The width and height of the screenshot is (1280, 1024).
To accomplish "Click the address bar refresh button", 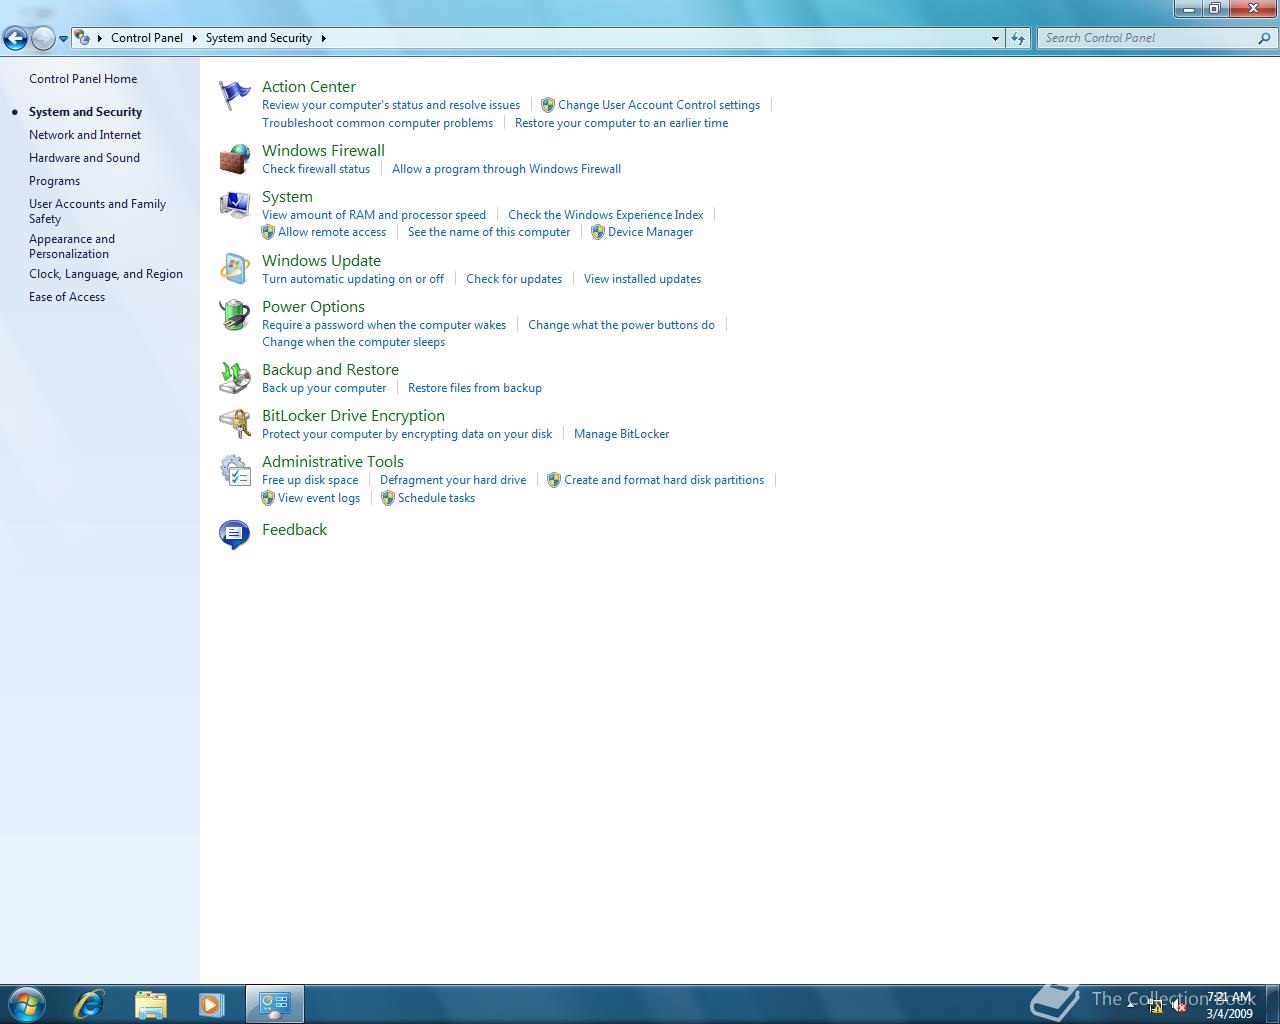I will point(1018,38).
